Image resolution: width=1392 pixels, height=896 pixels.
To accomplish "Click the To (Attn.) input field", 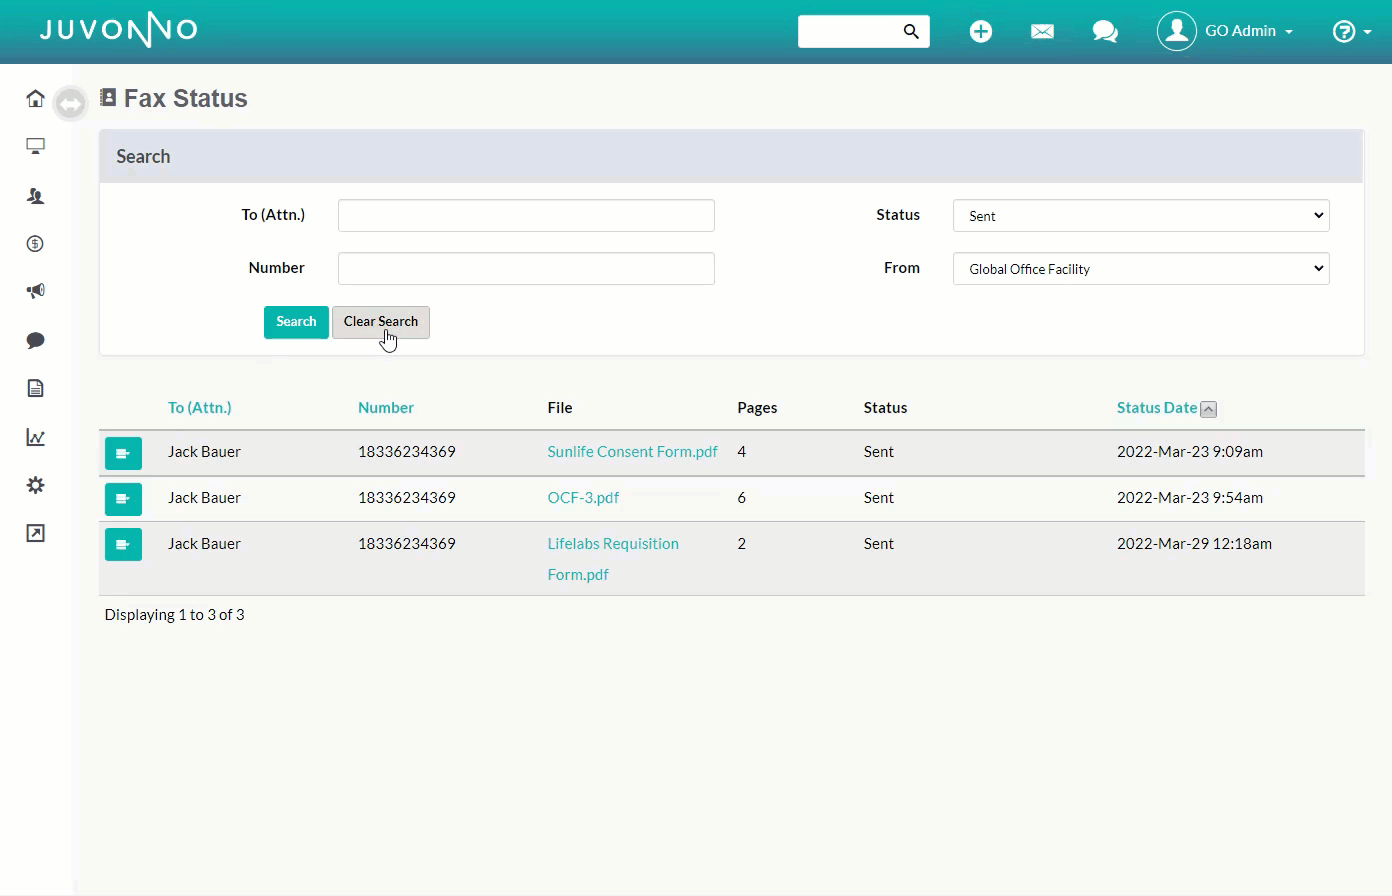I will (x=526, y=216).
